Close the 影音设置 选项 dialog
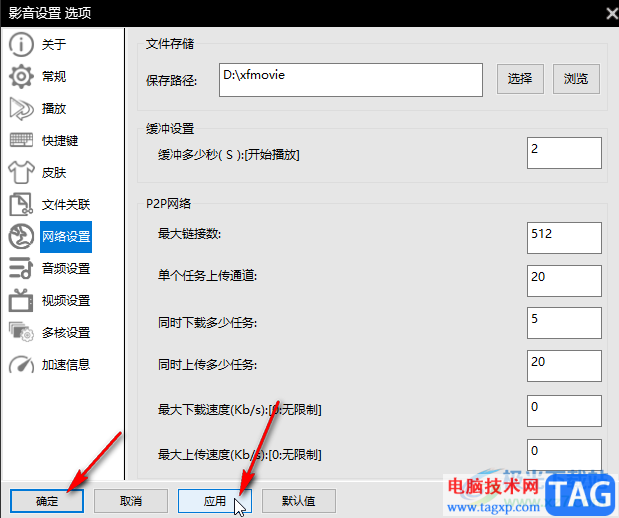This screenshot has height=518, width=619. tap(611, 14)
